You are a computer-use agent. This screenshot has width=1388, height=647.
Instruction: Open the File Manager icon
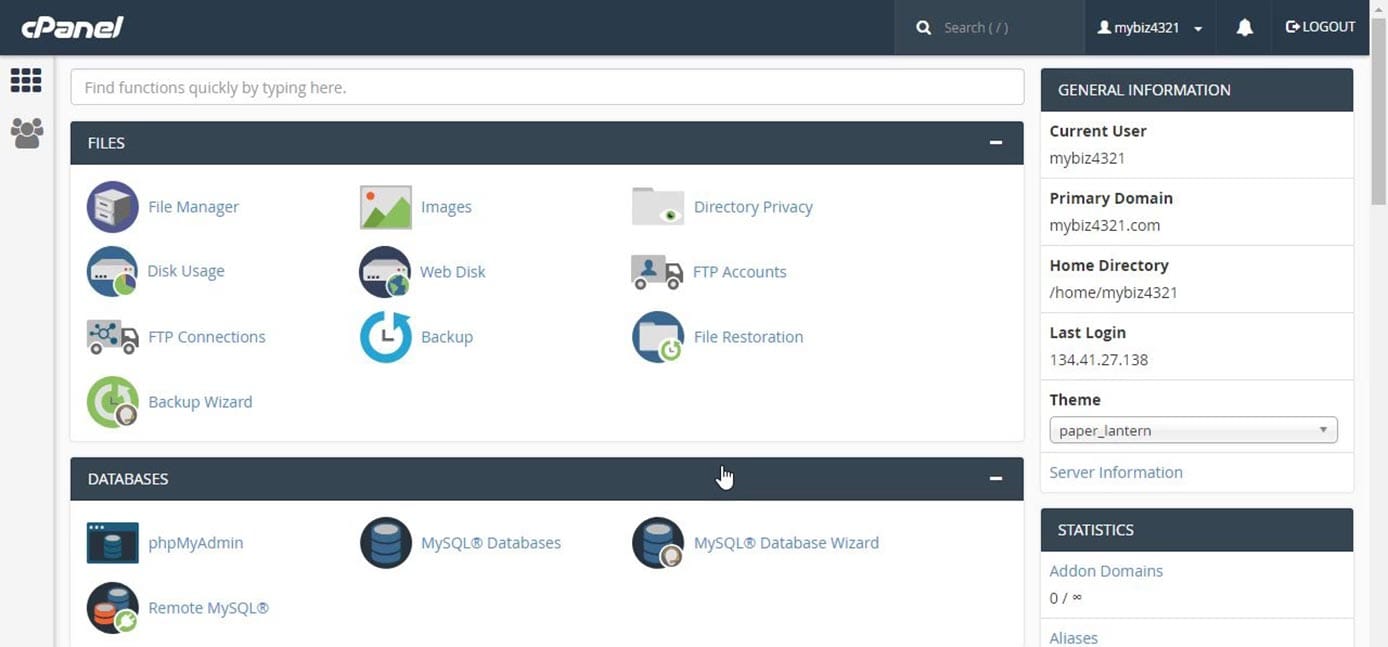(112, 207)
